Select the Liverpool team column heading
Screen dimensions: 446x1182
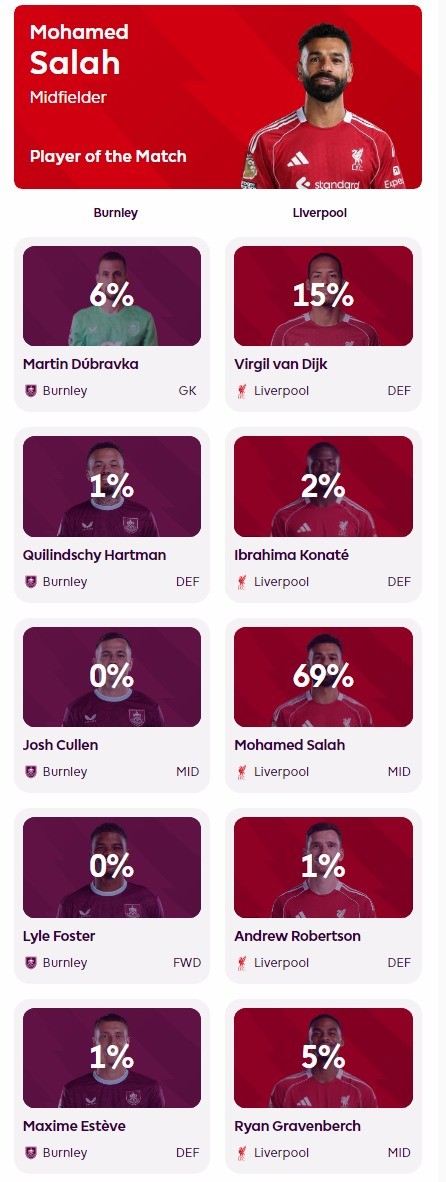tap(319, 213)
